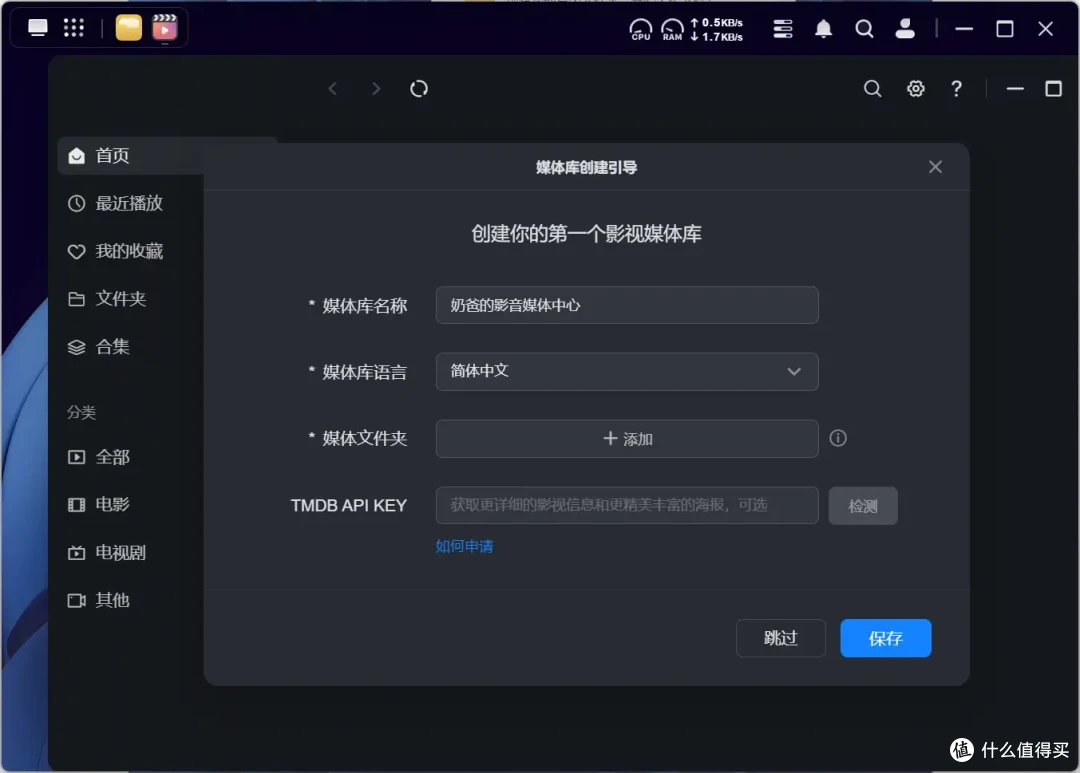Check the RAM usage gauge
Screen dimensions: 1080x773
point(672,29)
